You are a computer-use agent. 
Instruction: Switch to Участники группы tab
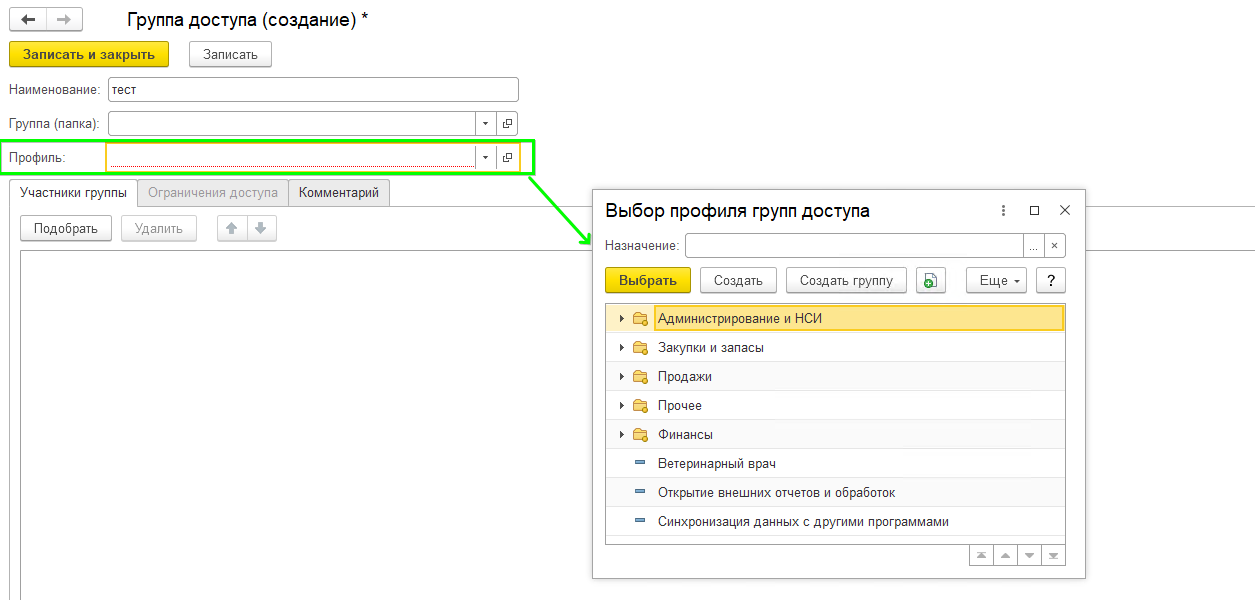[x=73, y=193]
